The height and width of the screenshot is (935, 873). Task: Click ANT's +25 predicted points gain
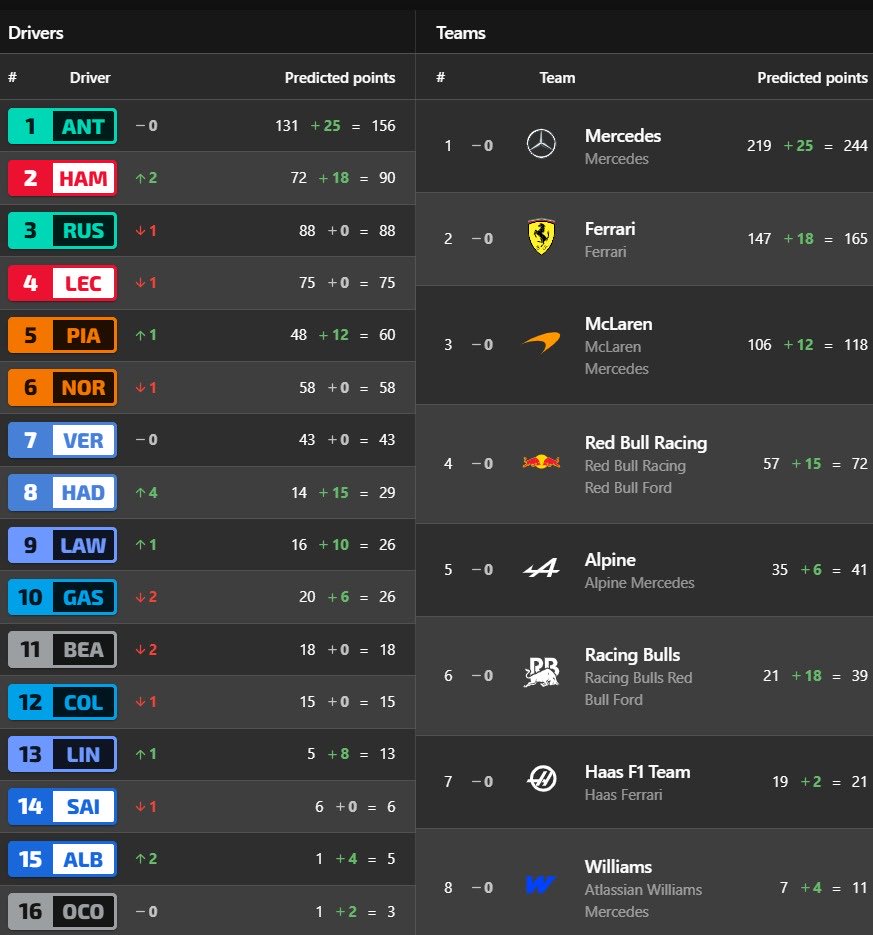326,126
